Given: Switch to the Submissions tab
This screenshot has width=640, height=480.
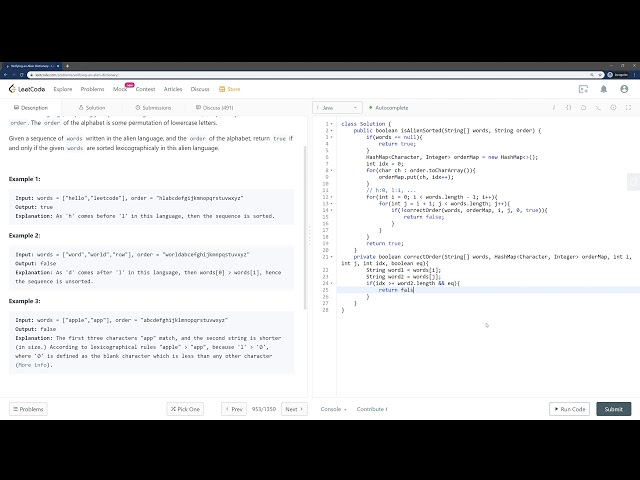Looking at the screenshot, I should 153,108.
